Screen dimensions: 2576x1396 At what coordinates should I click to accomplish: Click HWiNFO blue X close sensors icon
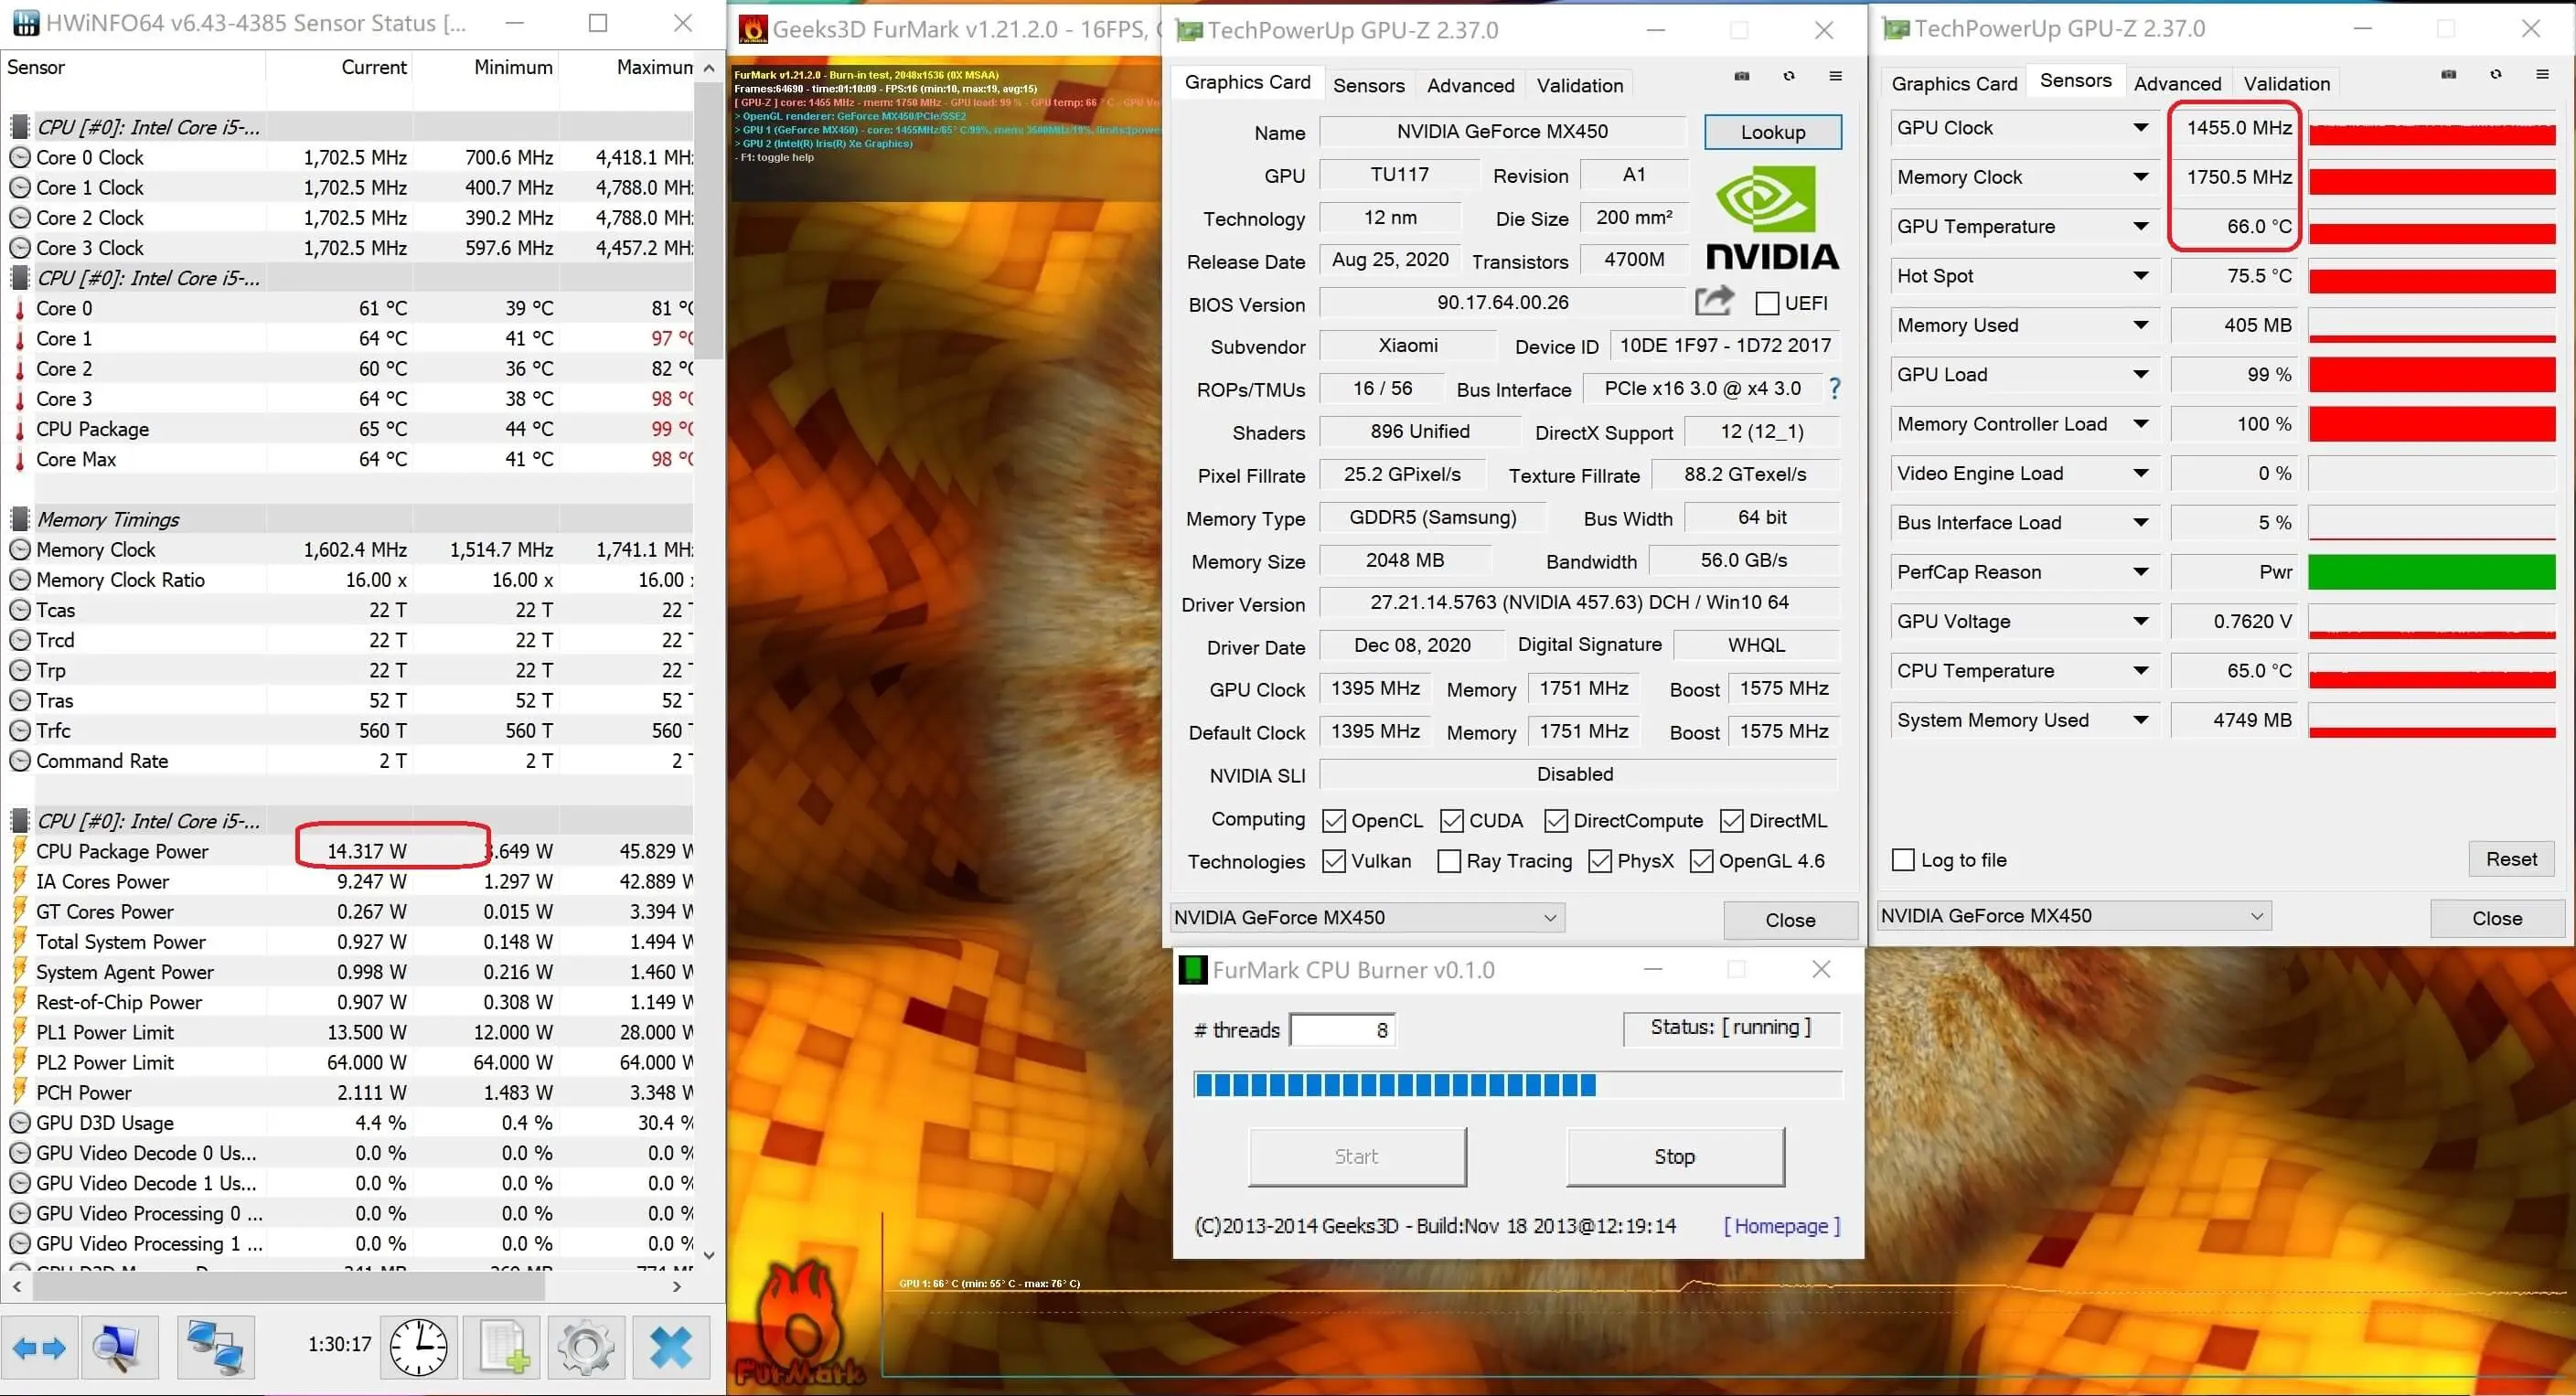(x=671, y=1348)
